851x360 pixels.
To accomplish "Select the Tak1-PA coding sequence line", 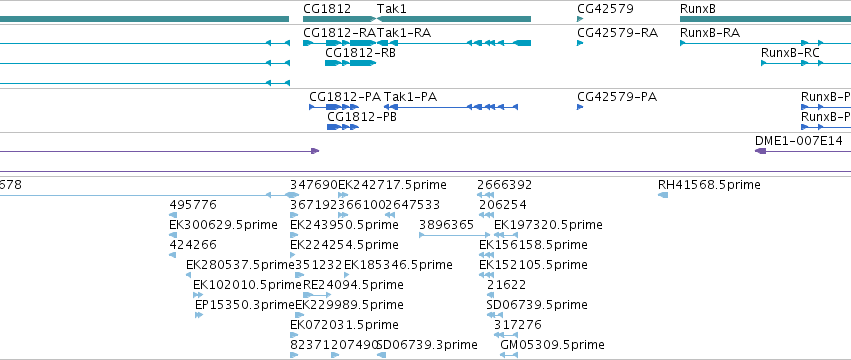I will [x=450, y=107].
